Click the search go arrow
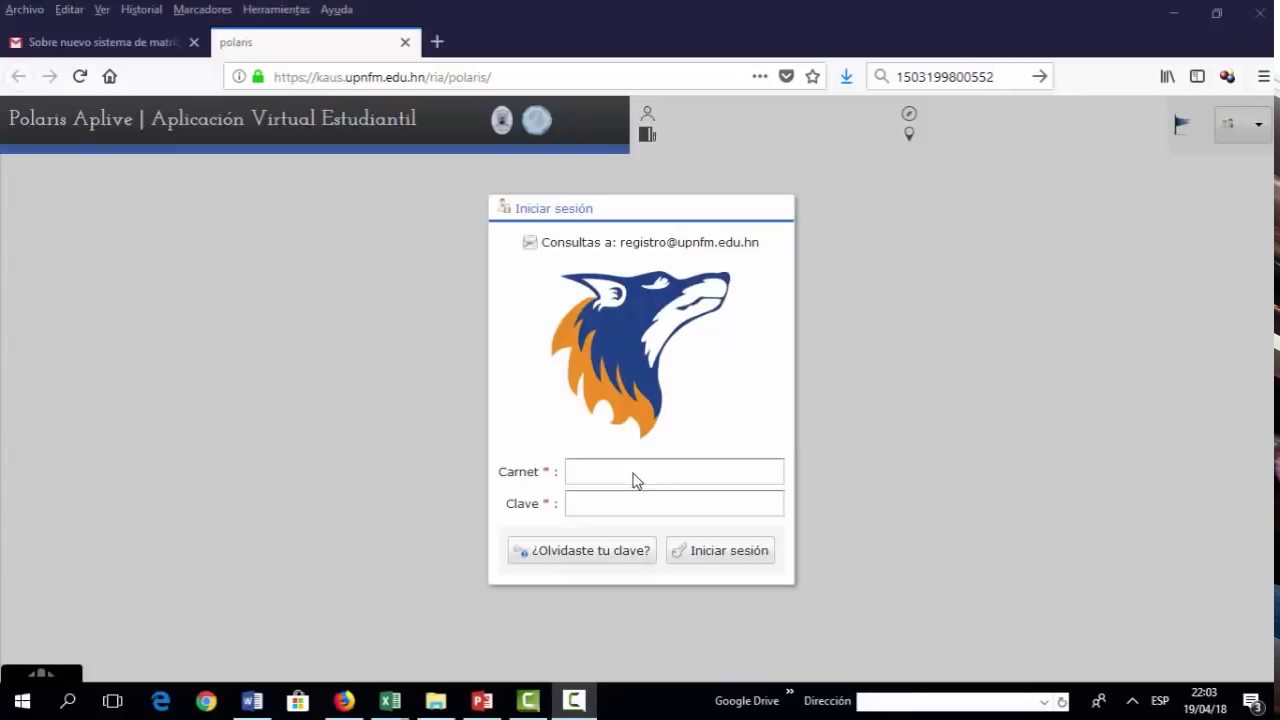The height and width of the screenshot is (720, 1280). click(x=1040, y=76)
